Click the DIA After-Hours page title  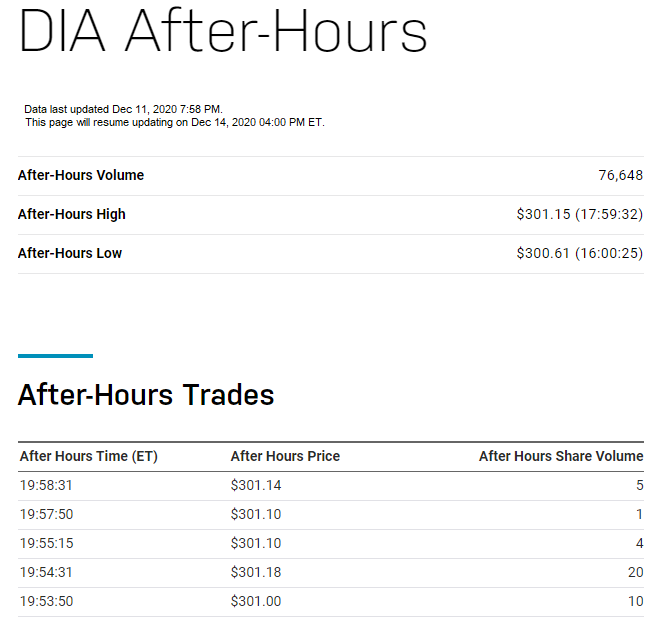click(223, 31)
